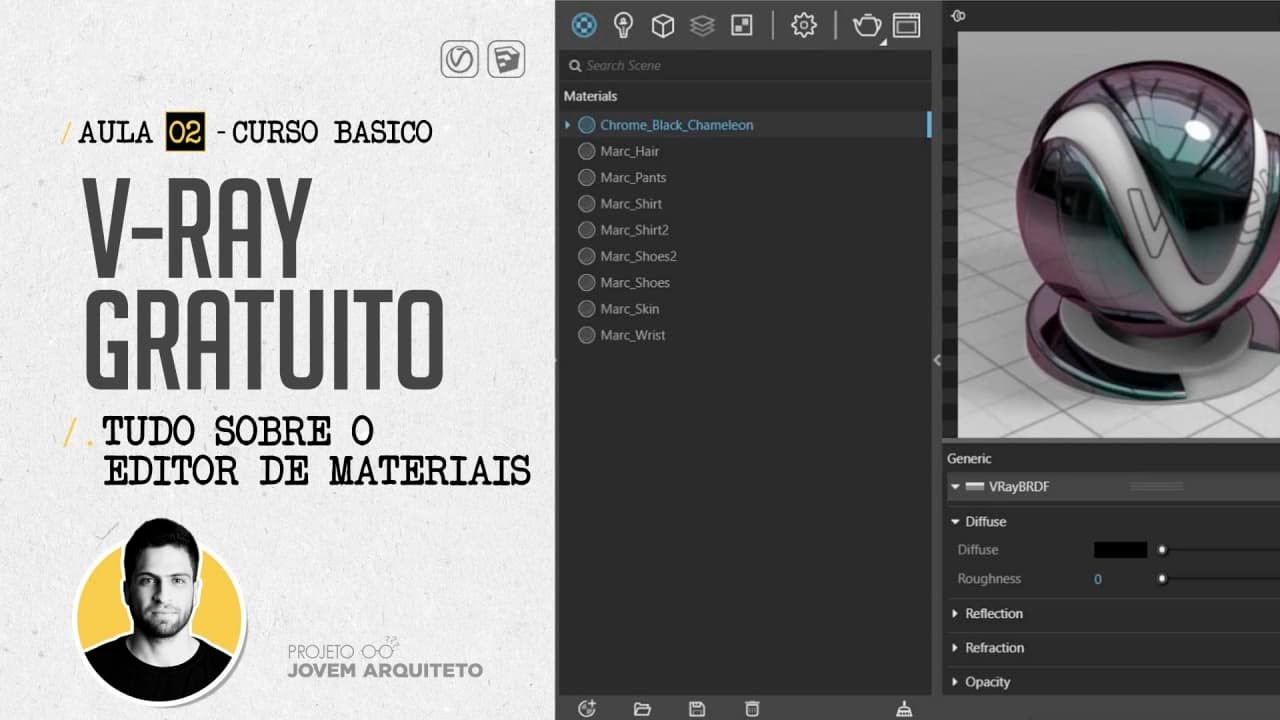The height and width of the screenshot is (720, 1280).
Task: Open the Lights category icon
Action: 623,25
